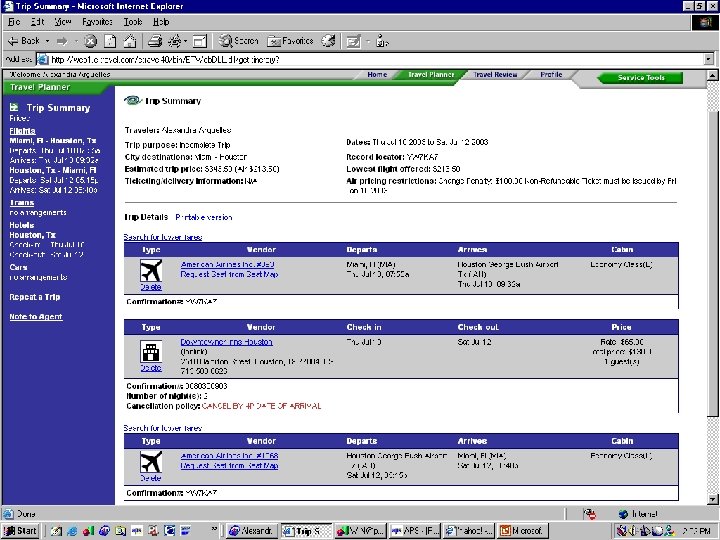Click the Trip Summary eye logo icon
Screen dimensions: 720x540
point(133,101)
